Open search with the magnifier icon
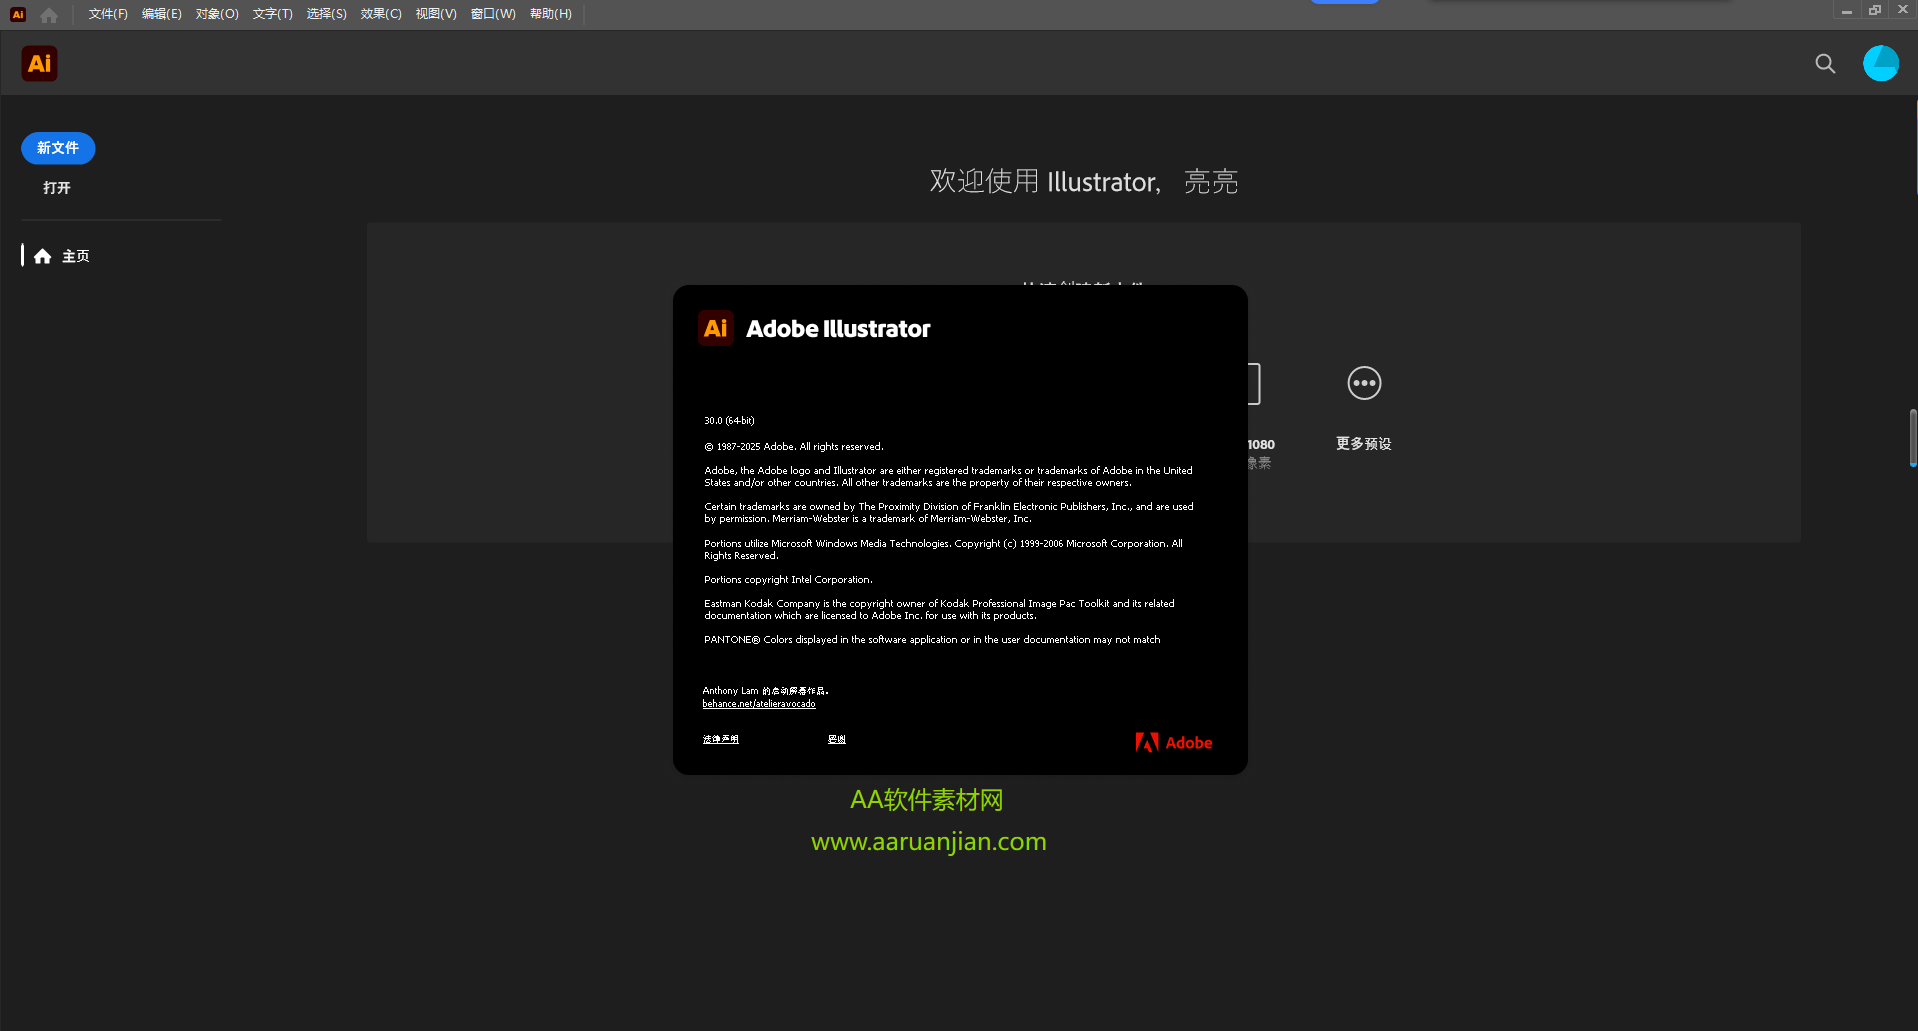Viewport: 1918px width, 1031px height. click(x=1824, y=63)
